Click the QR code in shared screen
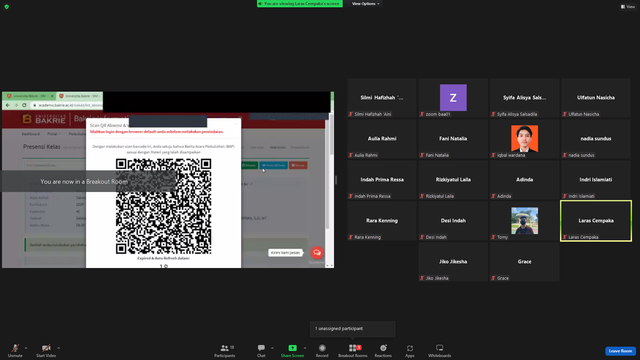This screenshot has height=360, width=640. pos(163,206)
